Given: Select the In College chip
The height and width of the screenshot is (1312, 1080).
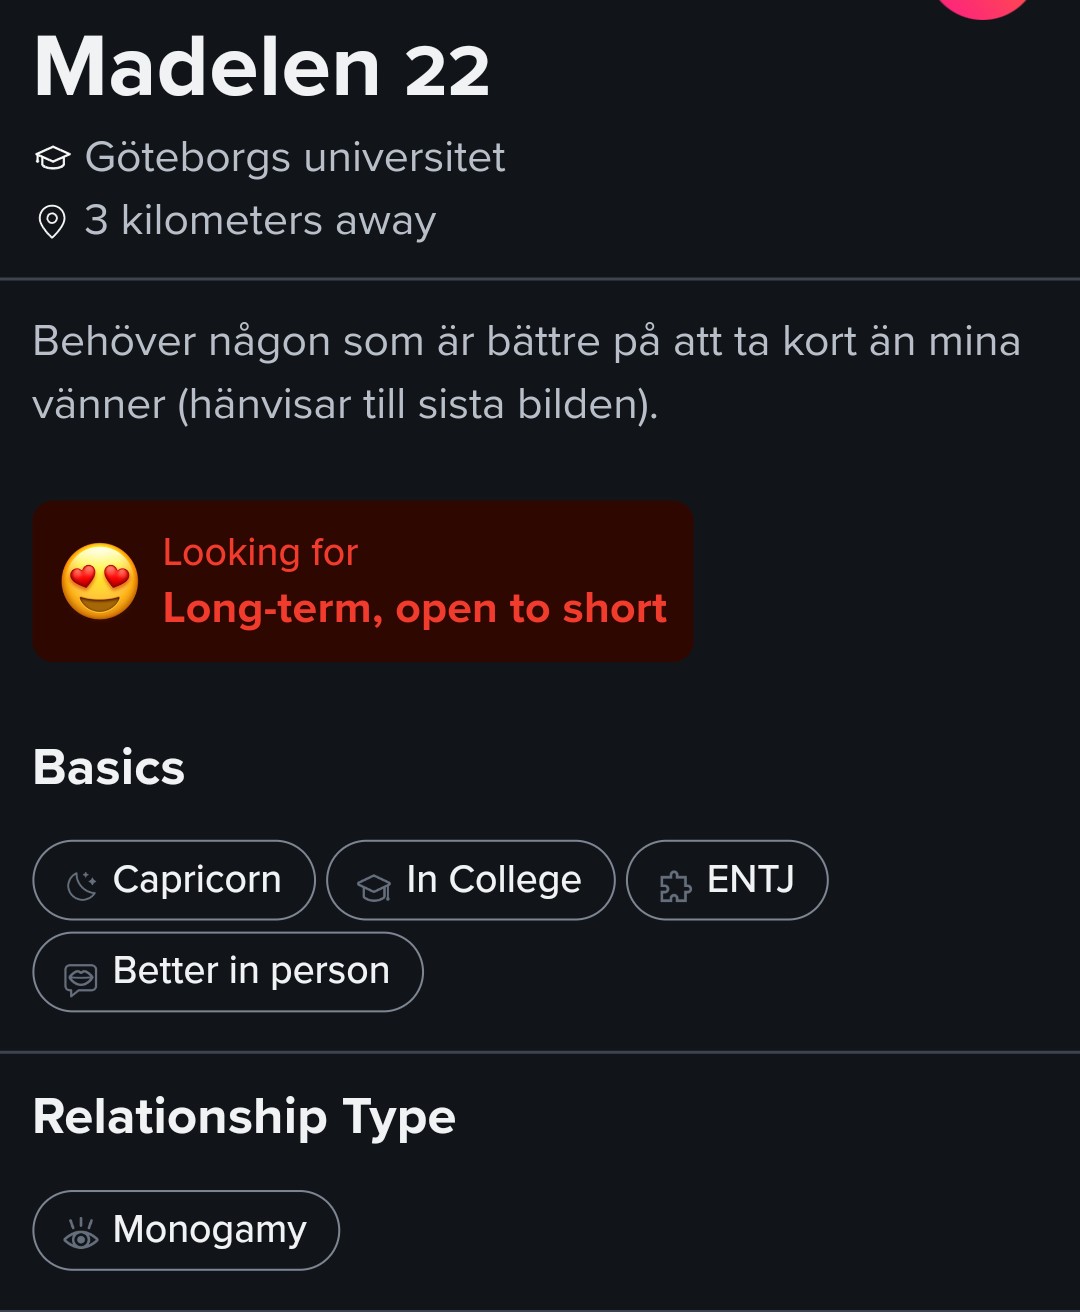Looking at the screenshot, I should [x=470, y=880].
